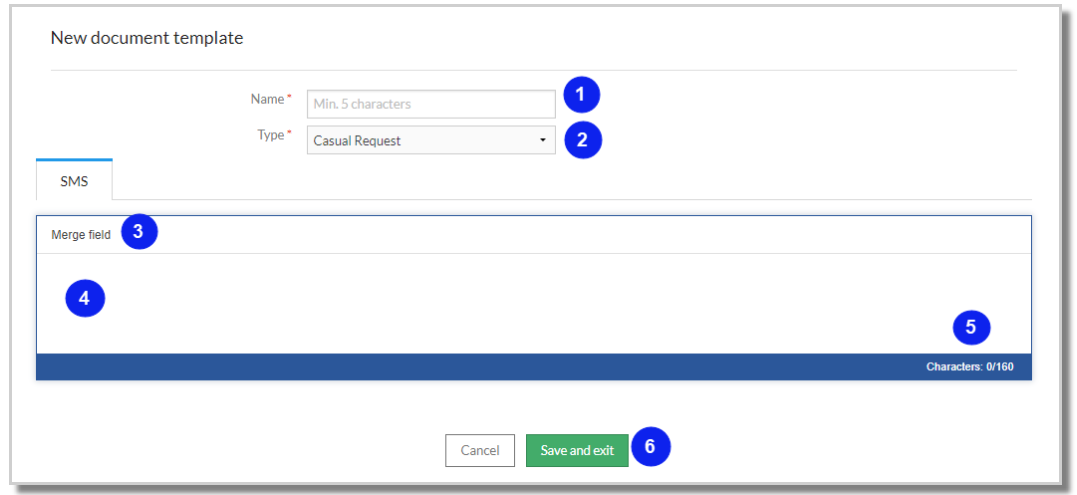The height and width of the screenshot is (495, 1077).
Task: Open the Type dropdown showing Casual Request
Action: (x=431, y=140)
